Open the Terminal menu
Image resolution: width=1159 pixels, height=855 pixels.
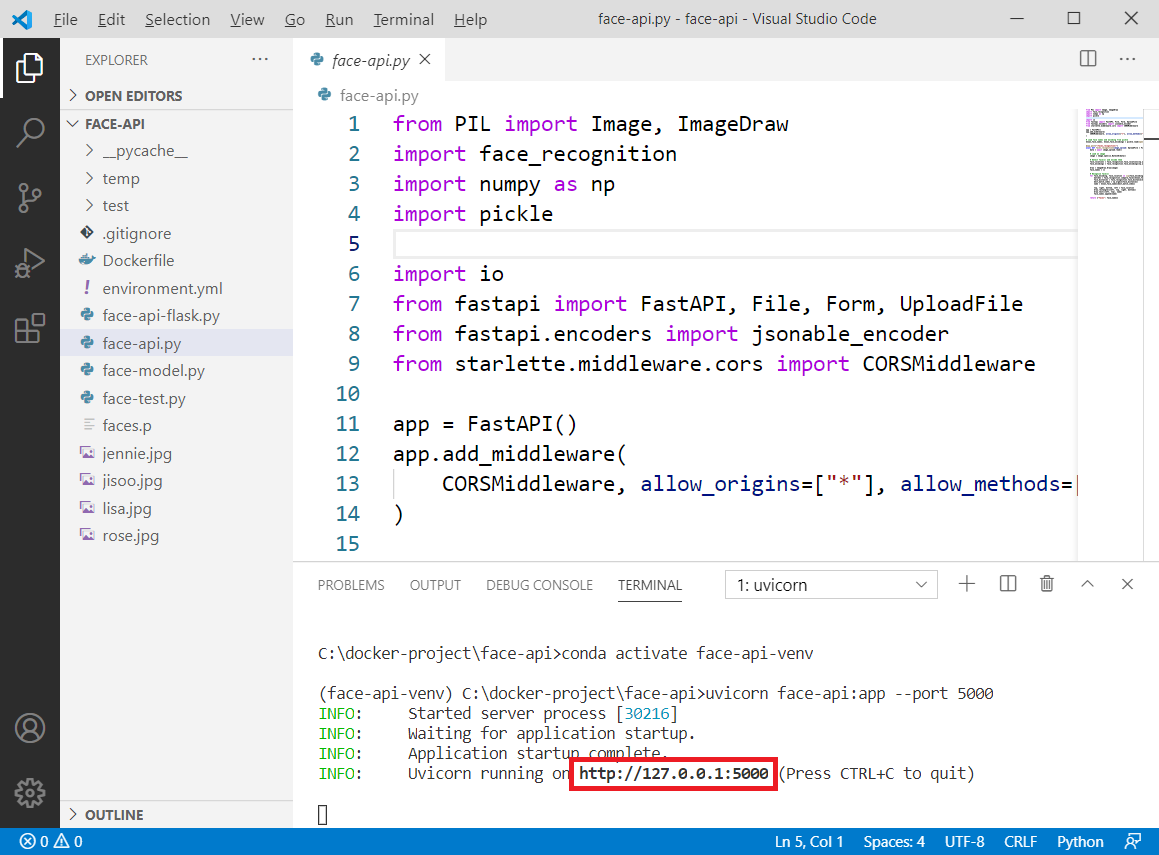[x=403, y=18]
